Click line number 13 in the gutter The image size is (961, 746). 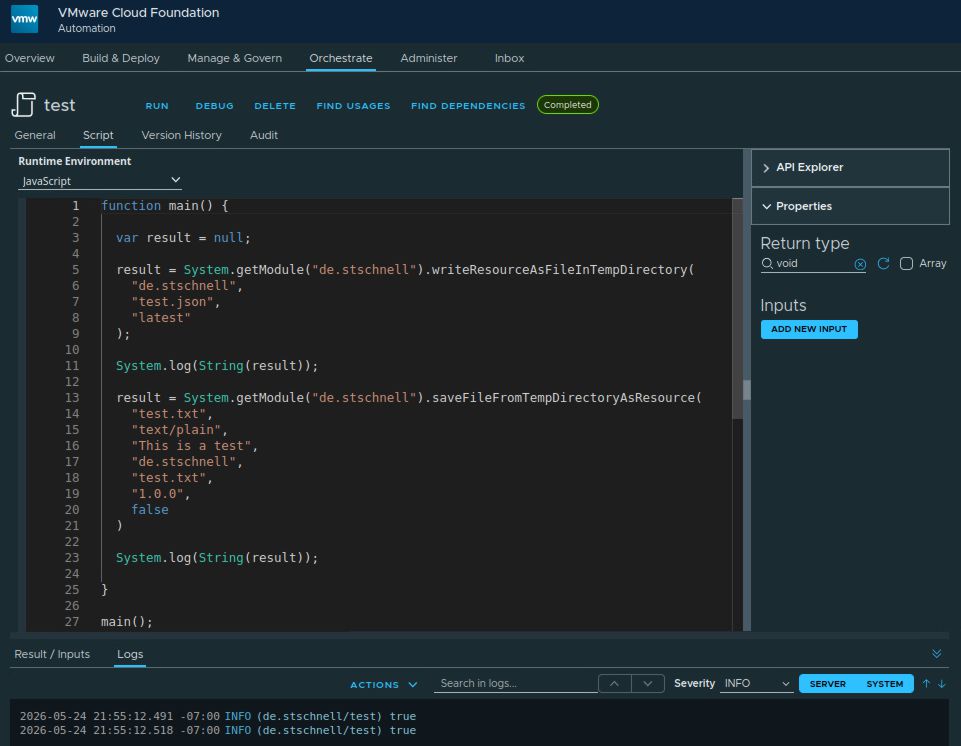point(72,398)
